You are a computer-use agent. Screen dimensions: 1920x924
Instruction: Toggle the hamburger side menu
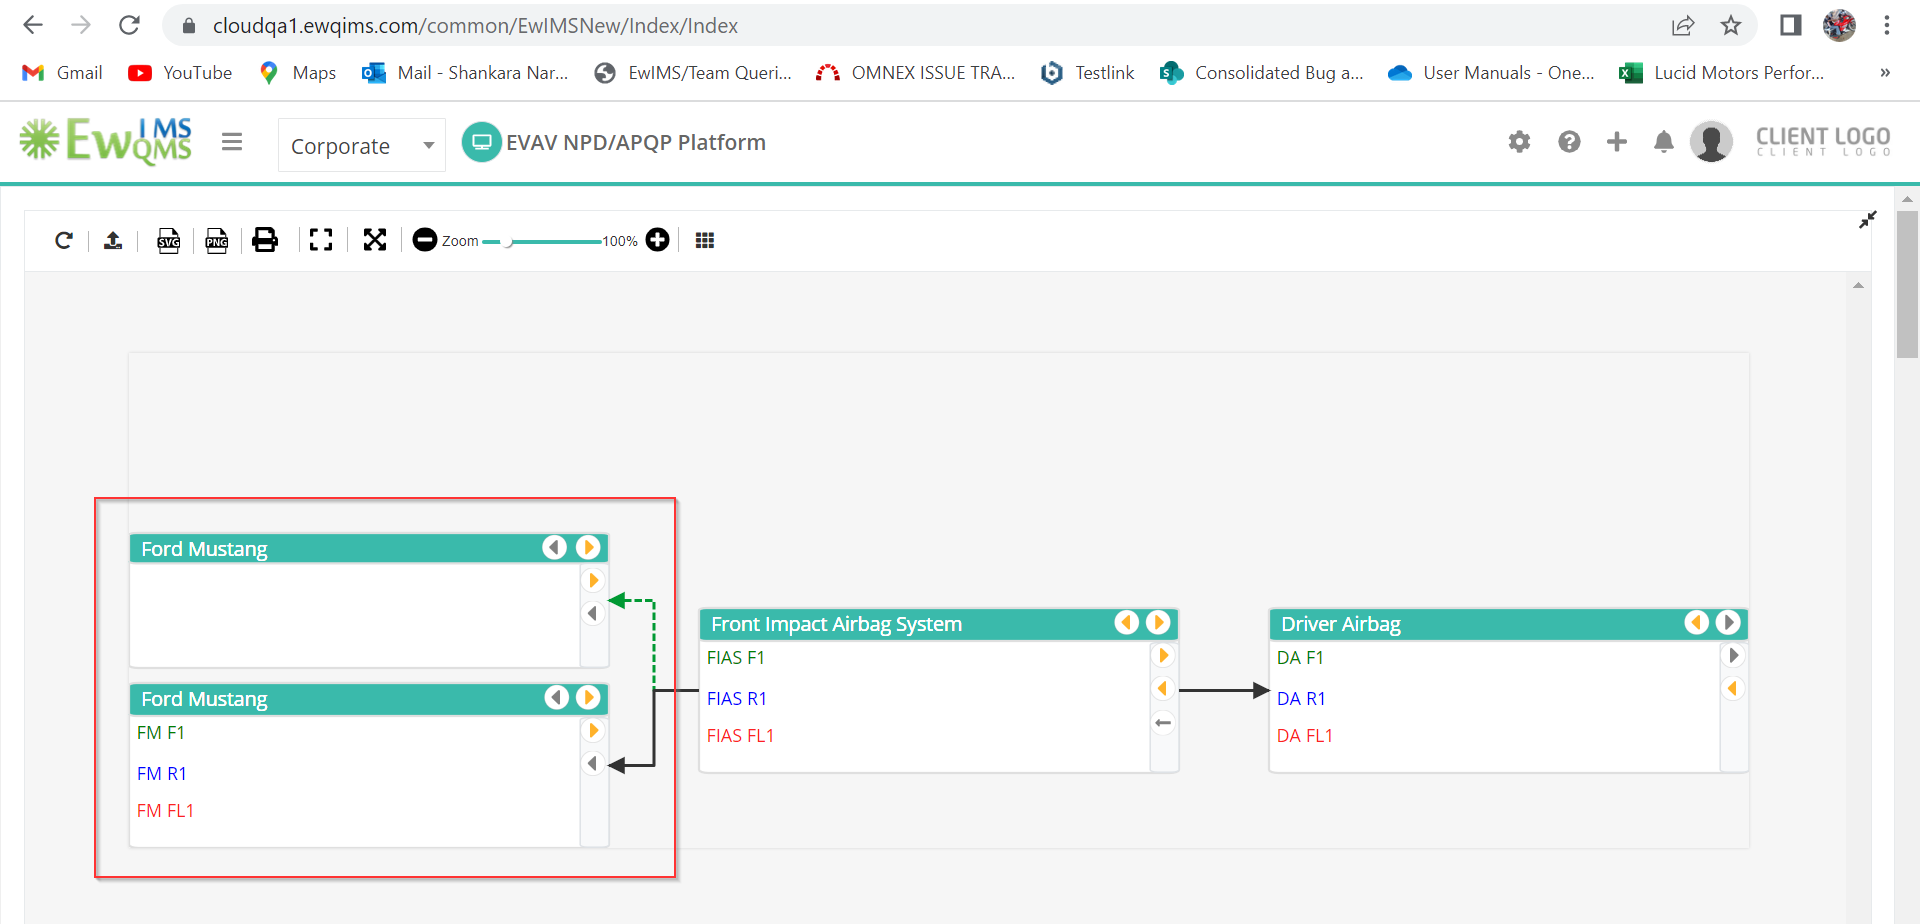[232, 142]
